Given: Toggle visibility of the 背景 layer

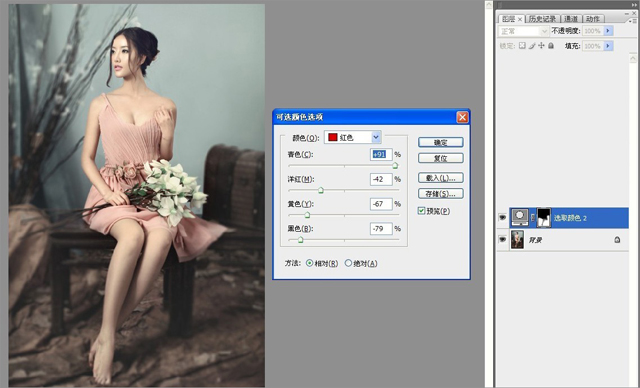Looking at the screenshot, I should click(502, 240).
